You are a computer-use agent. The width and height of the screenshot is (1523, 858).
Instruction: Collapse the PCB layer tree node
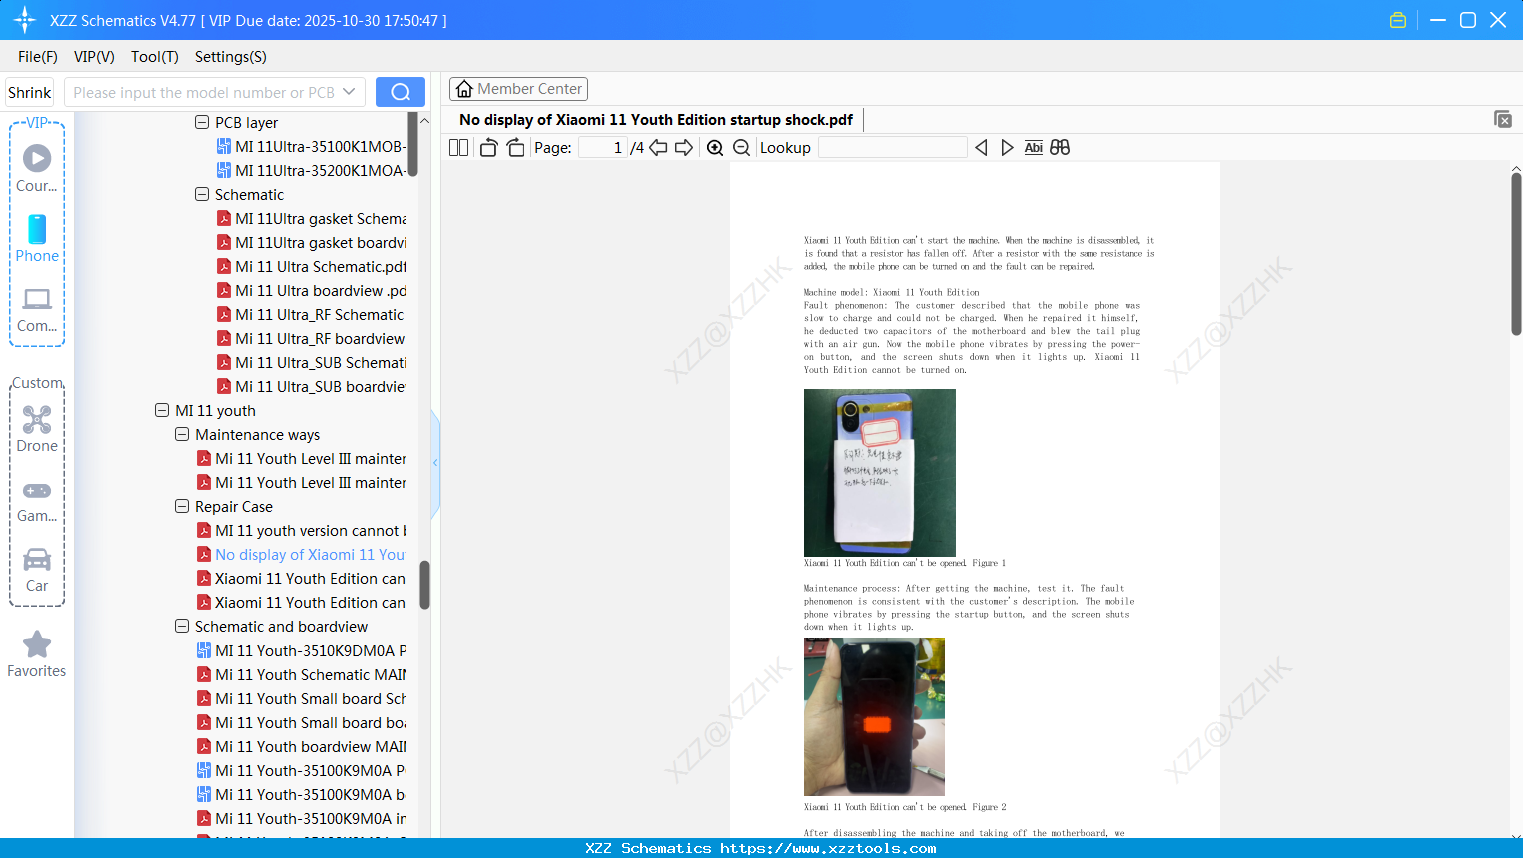click(202, 122)
